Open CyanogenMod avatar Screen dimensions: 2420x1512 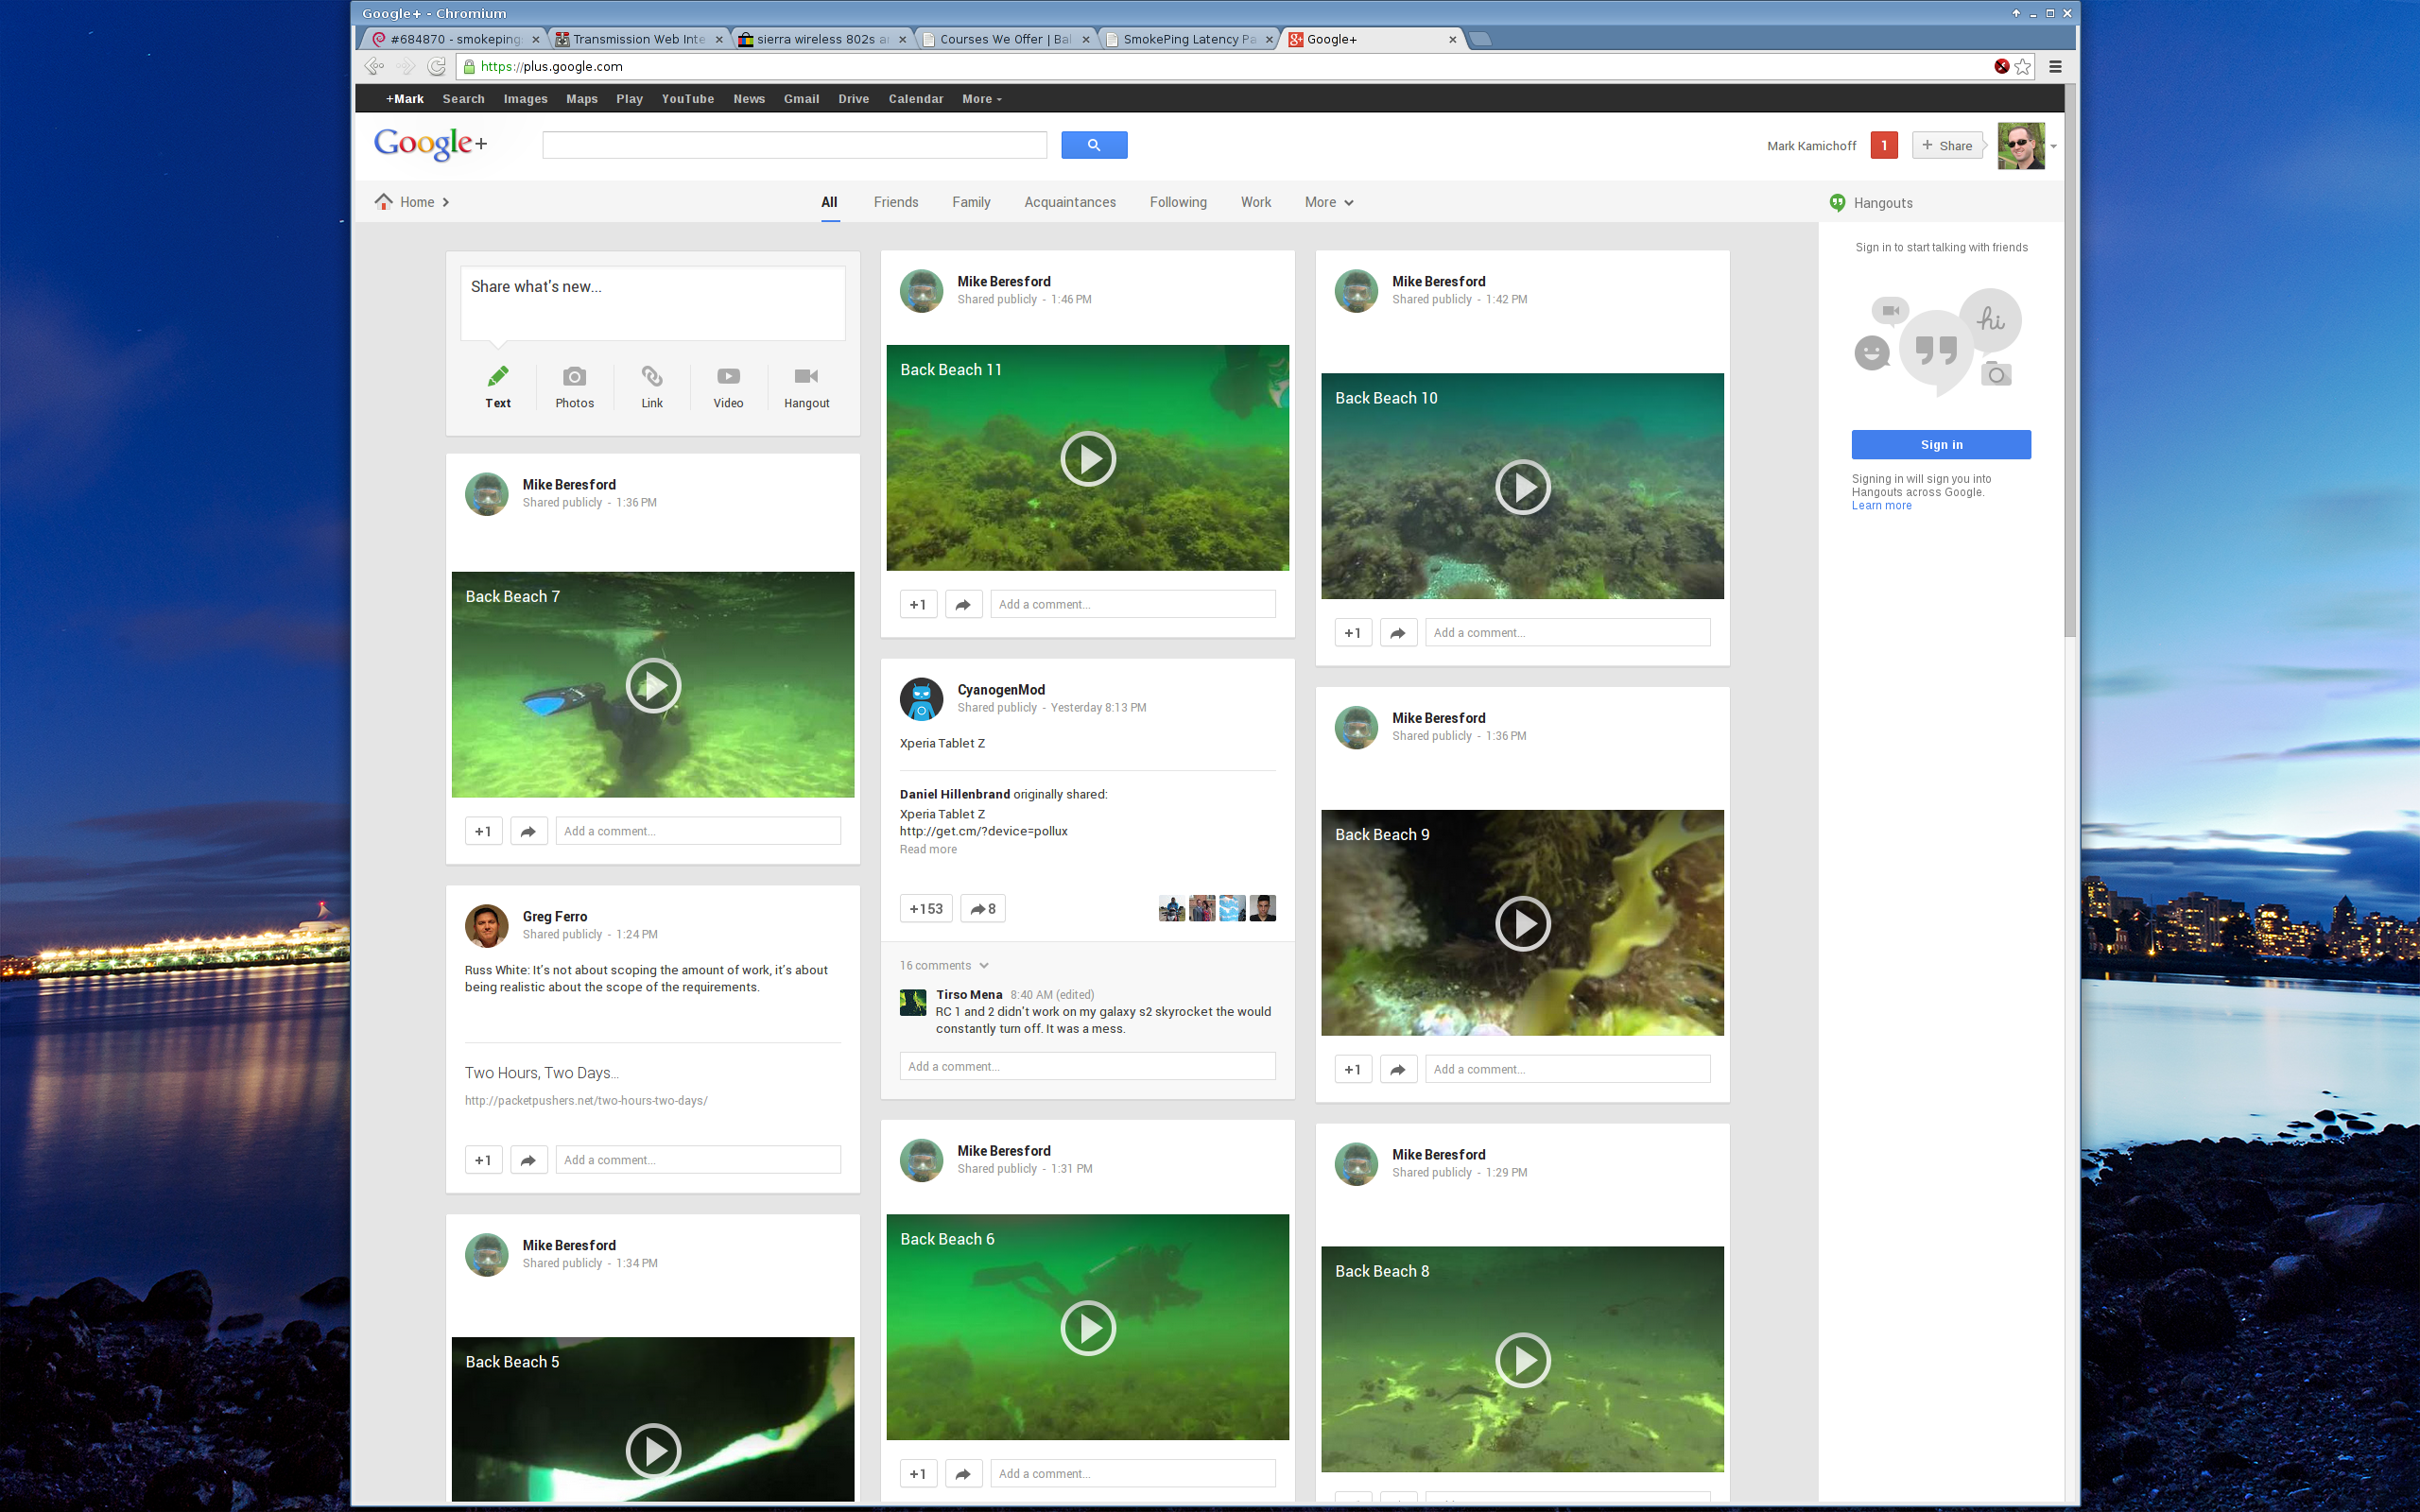click(921, 699)
